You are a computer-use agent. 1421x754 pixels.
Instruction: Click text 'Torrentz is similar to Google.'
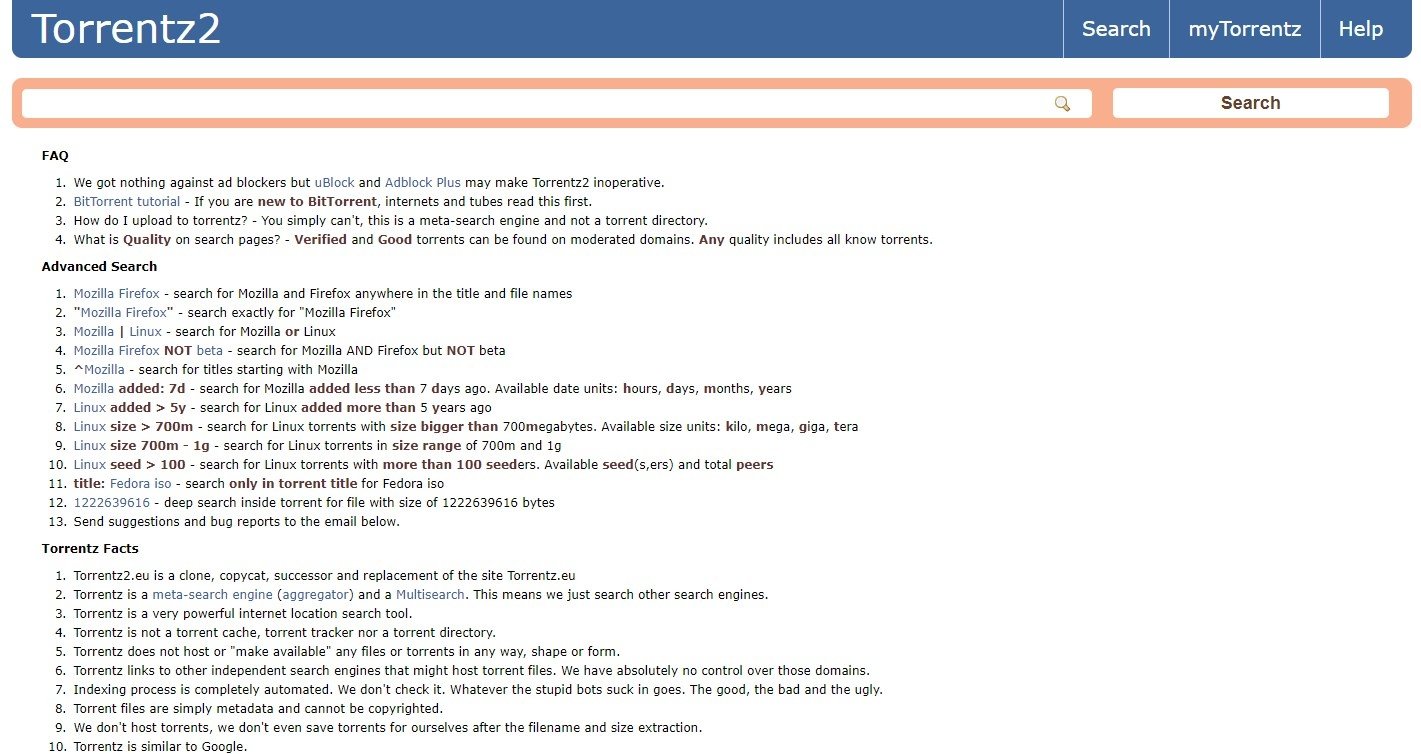160,747
